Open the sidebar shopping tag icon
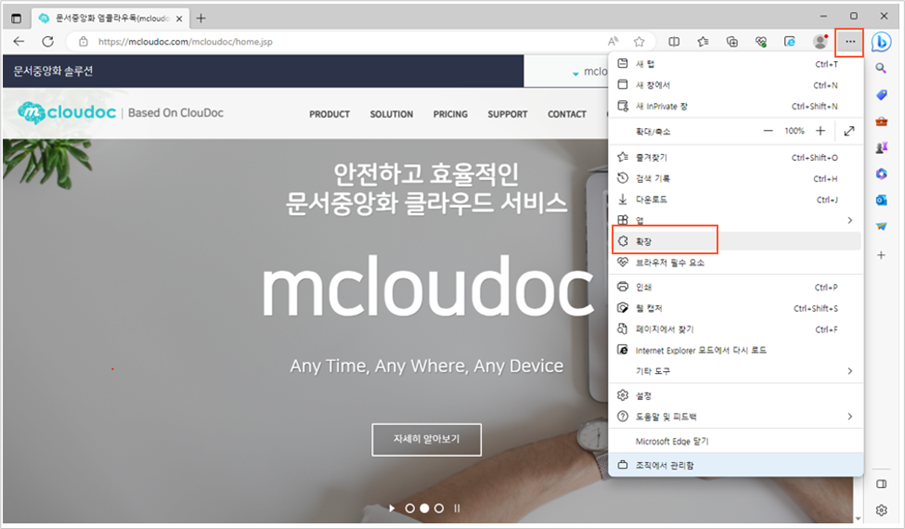Viewport: 905px width, 529px height. [x=881, y=95]
